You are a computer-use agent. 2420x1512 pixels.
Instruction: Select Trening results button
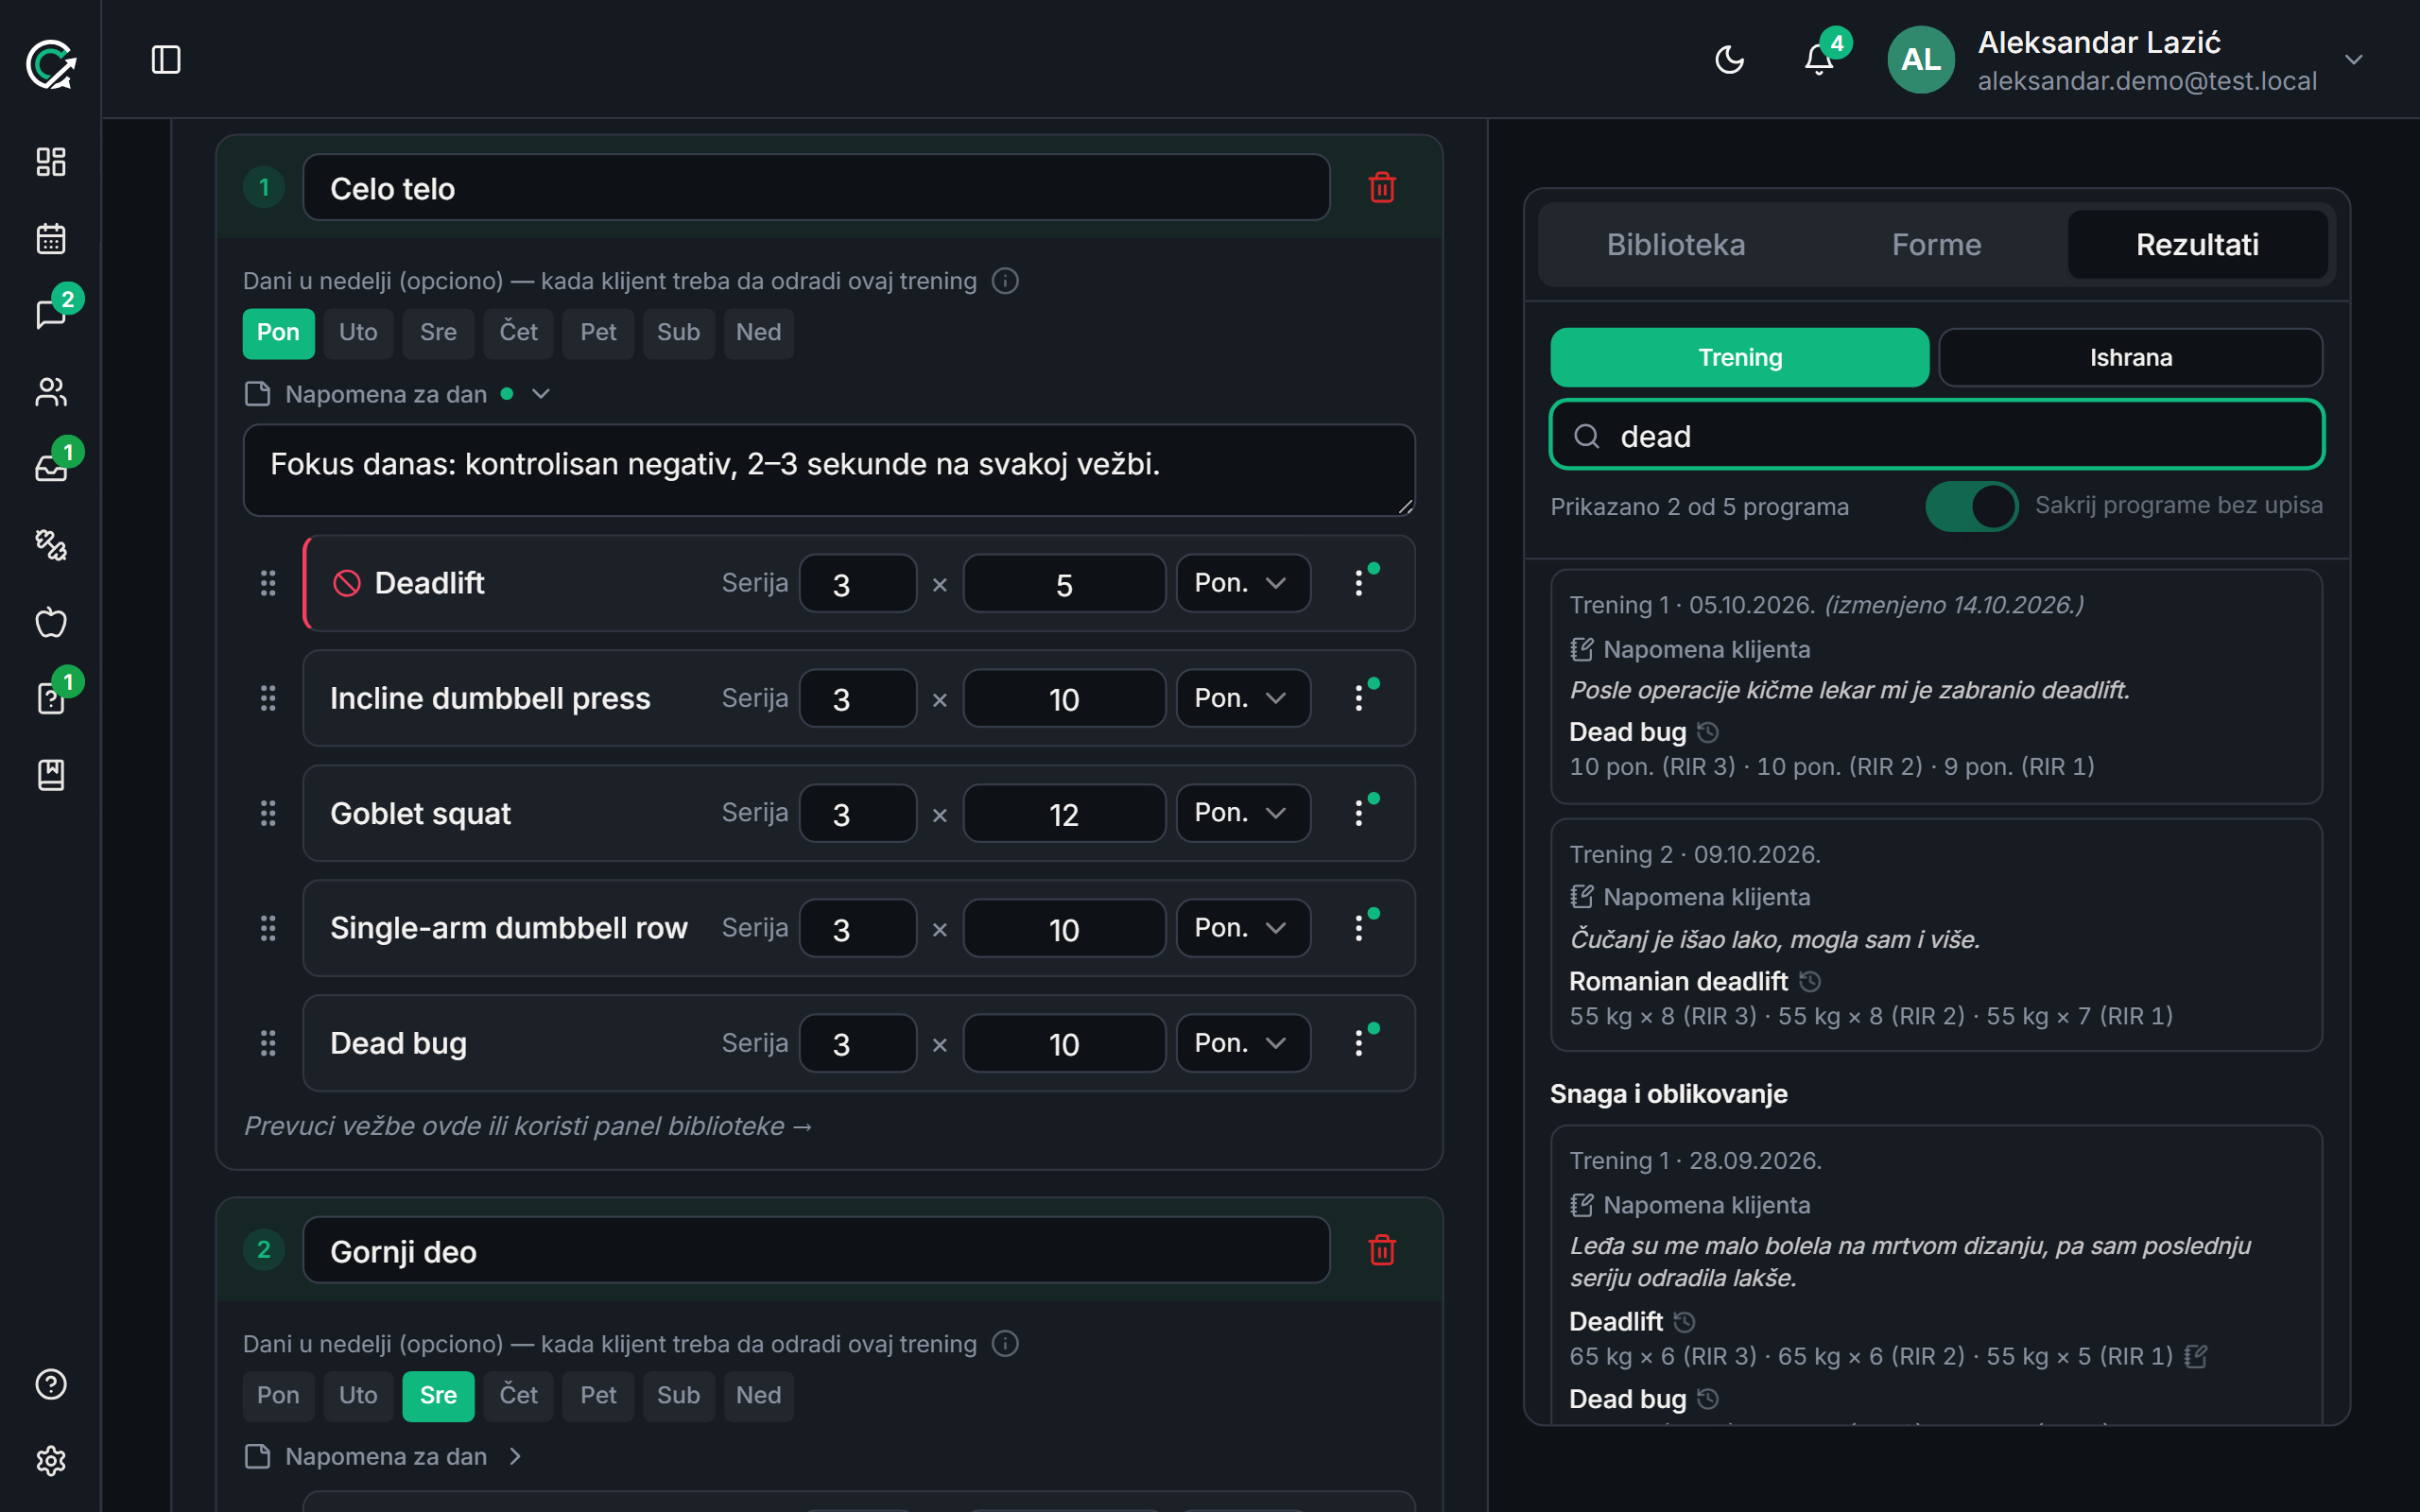1739,357
